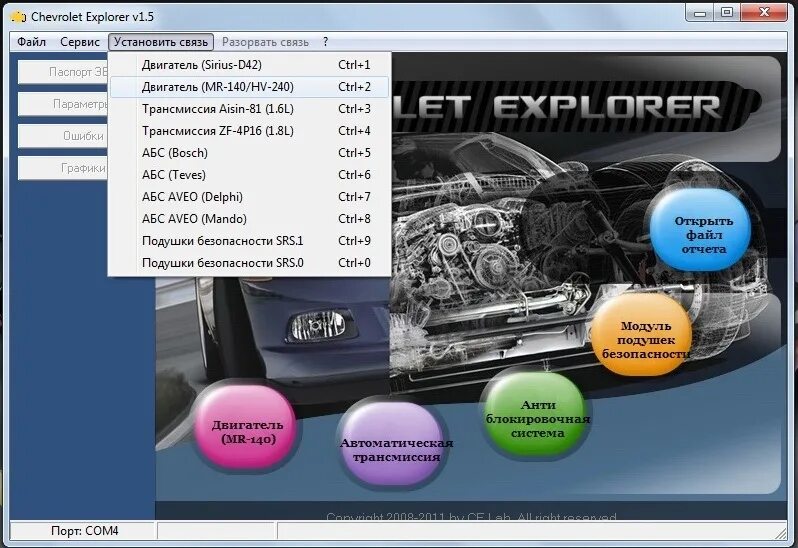Select Трансмиссия ZF-4P16 (1.8L)
The width and height of the screenshot is (798, 548).
click(x=249, y=131)
